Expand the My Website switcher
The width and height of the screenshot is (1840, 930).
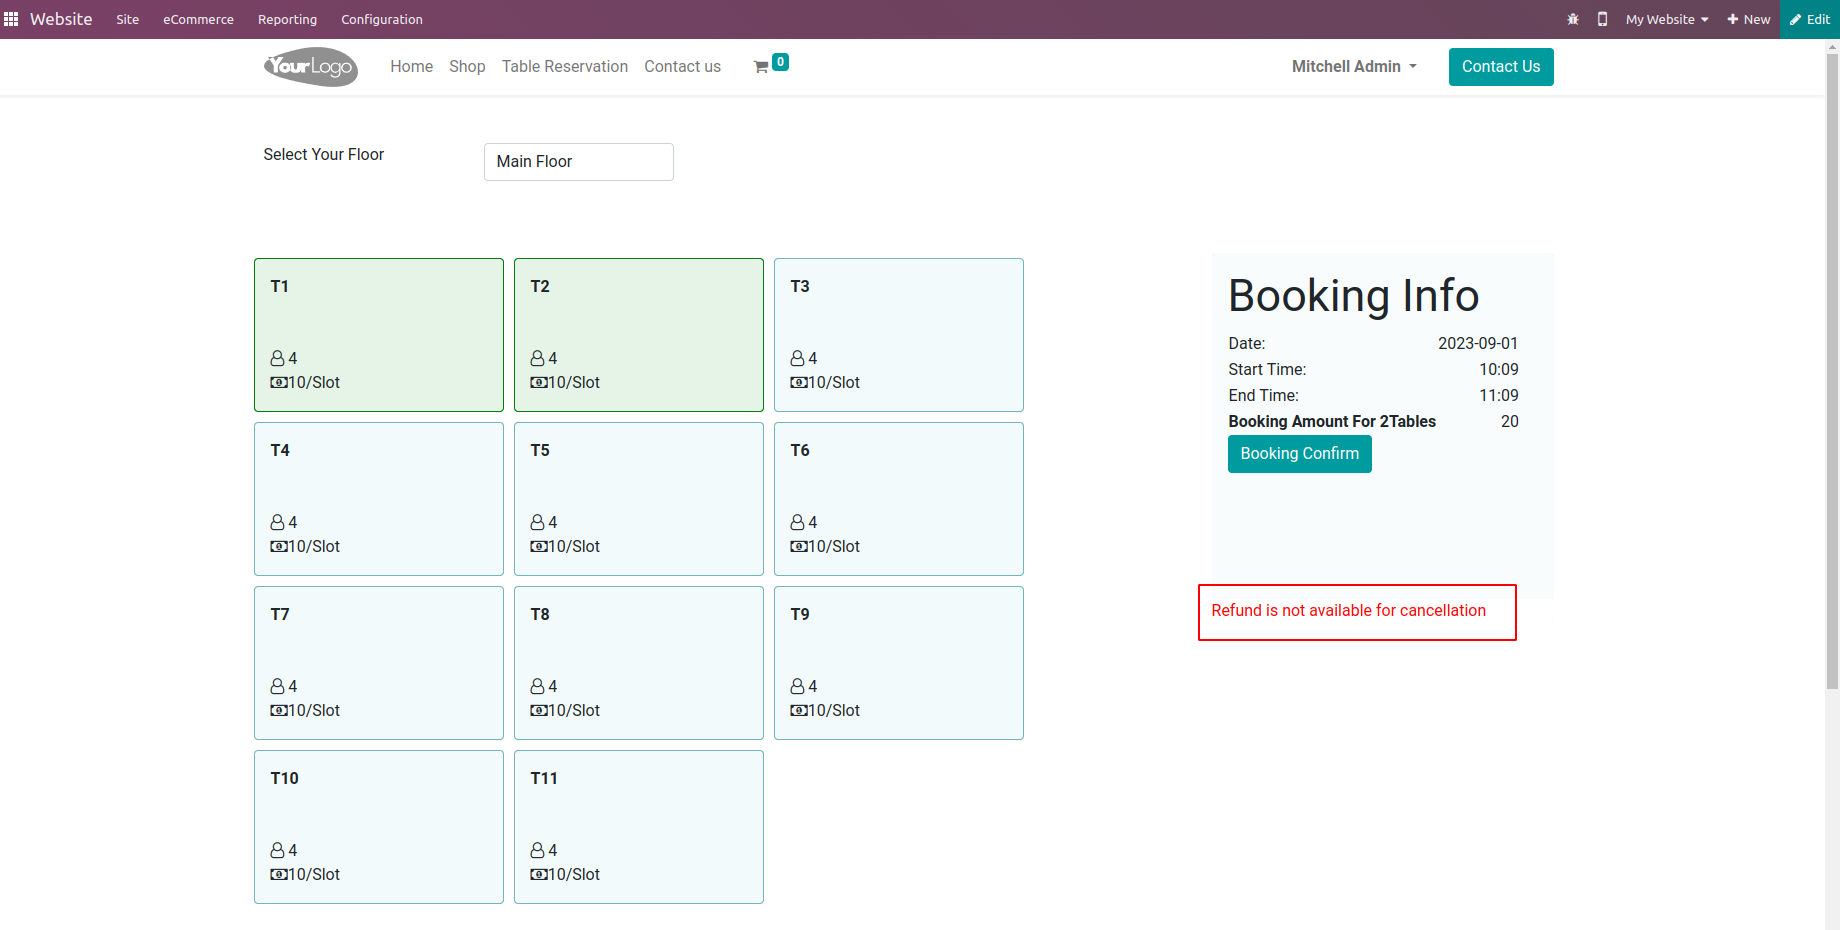point(1667,19)
